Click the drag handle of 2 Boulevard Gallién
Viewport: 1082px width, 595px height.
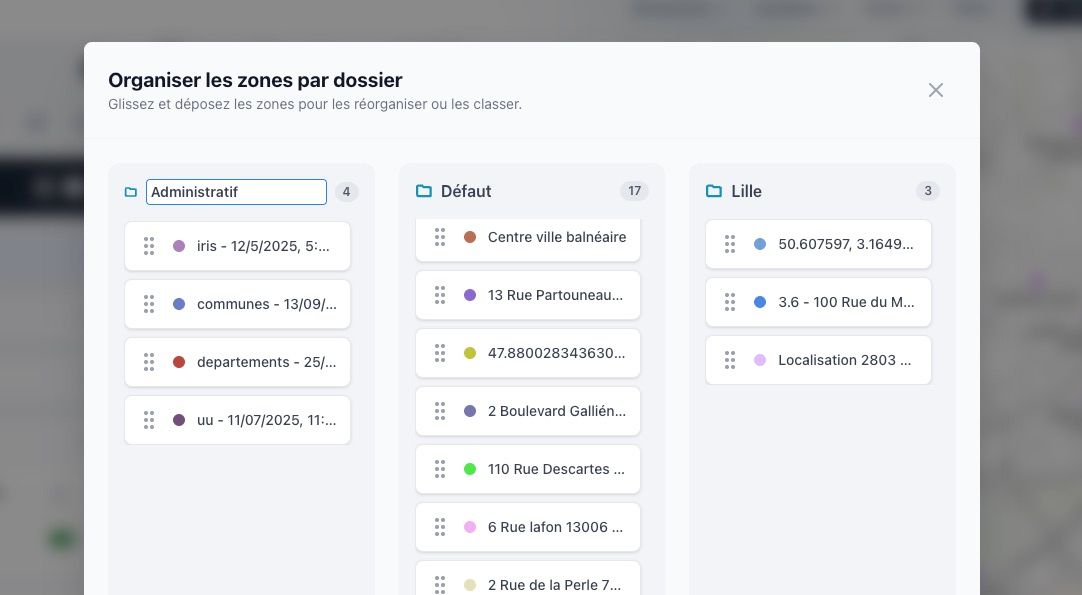point(440,410)
